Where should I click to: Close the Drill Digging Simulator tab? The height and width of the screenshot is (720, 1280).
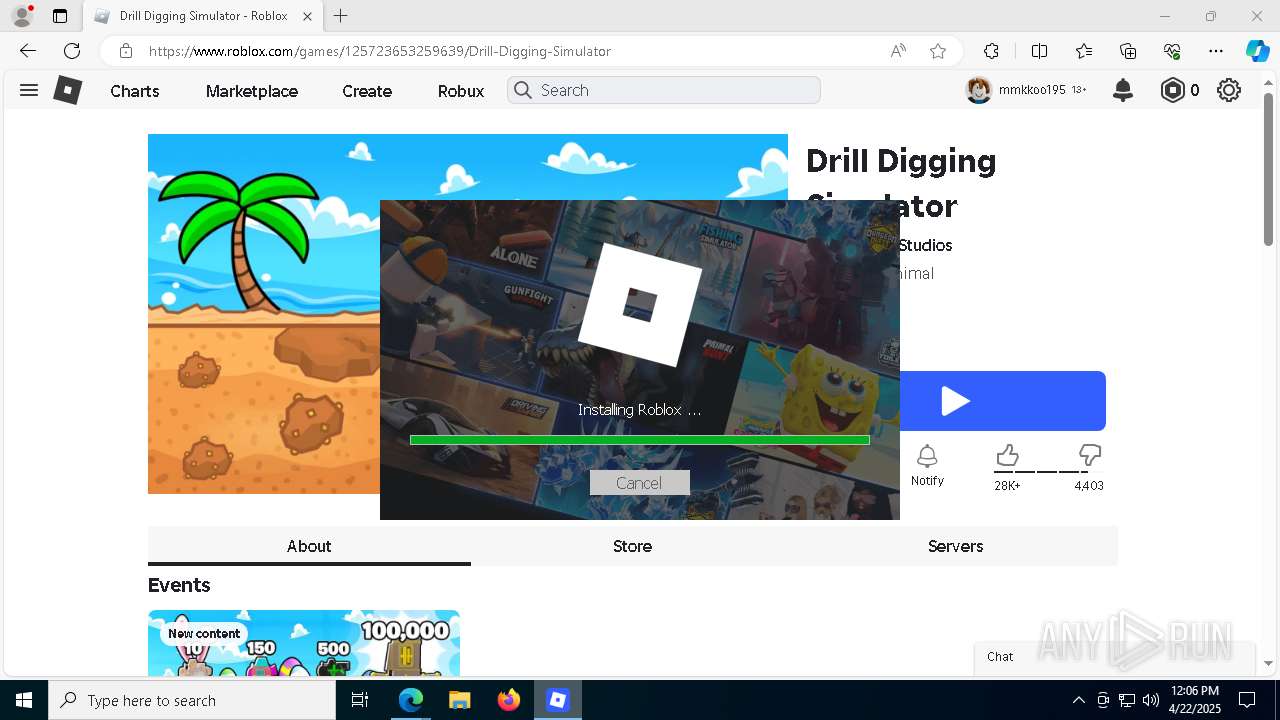click(307, 16)
